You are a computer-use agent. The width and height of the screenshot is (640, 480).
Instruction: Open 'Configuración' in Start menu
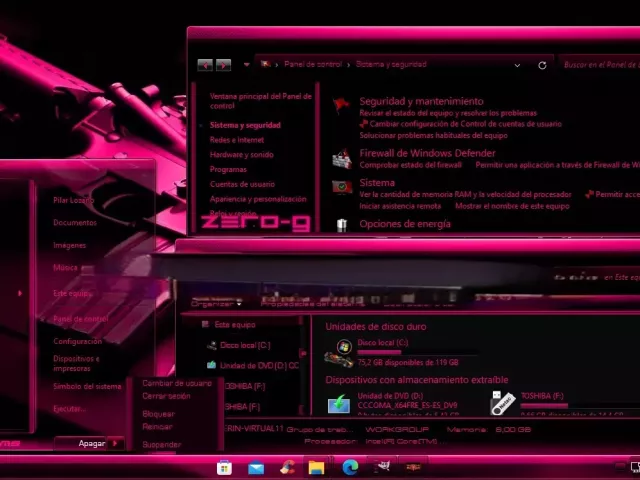click(78, 342)
